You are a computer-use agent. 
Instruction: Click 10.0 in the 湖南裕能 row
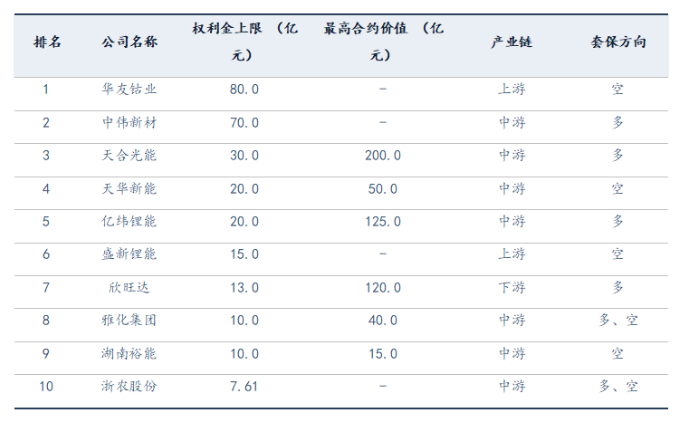pos(244,354)
